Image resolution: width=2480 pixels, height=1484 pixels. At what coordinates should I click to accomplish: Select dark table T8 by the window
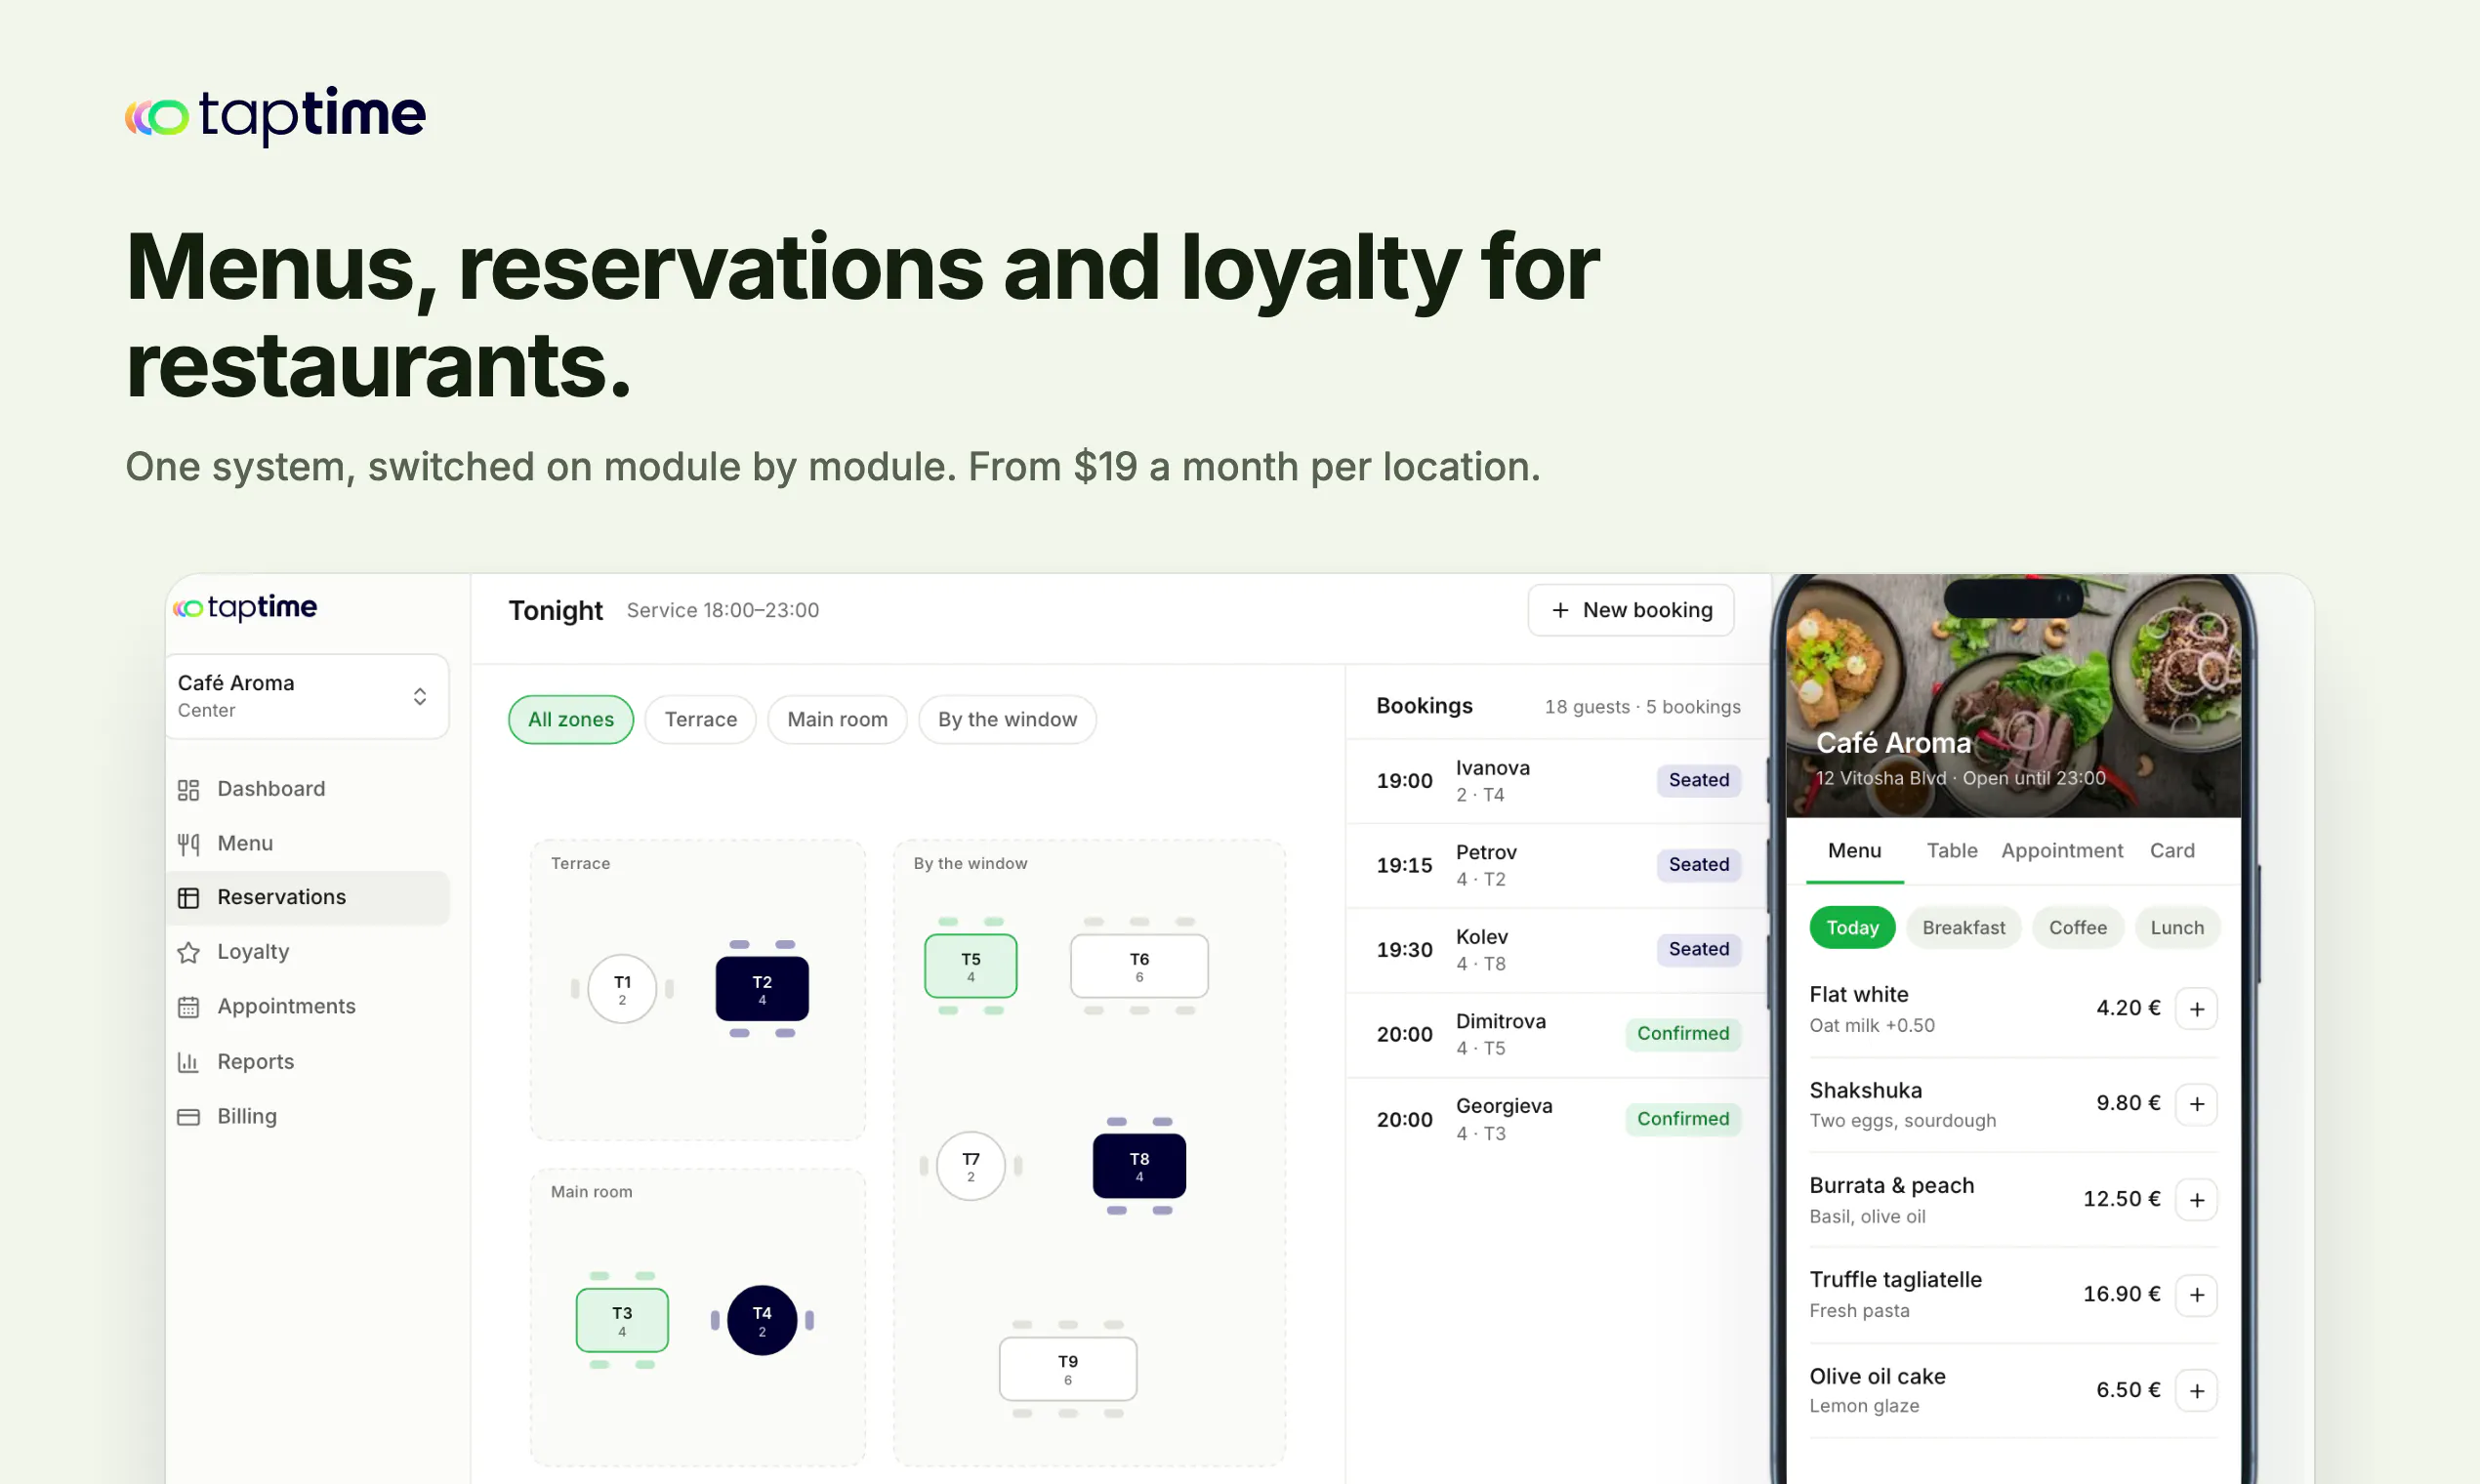pyautogui.click(x=1139, y=1166)
